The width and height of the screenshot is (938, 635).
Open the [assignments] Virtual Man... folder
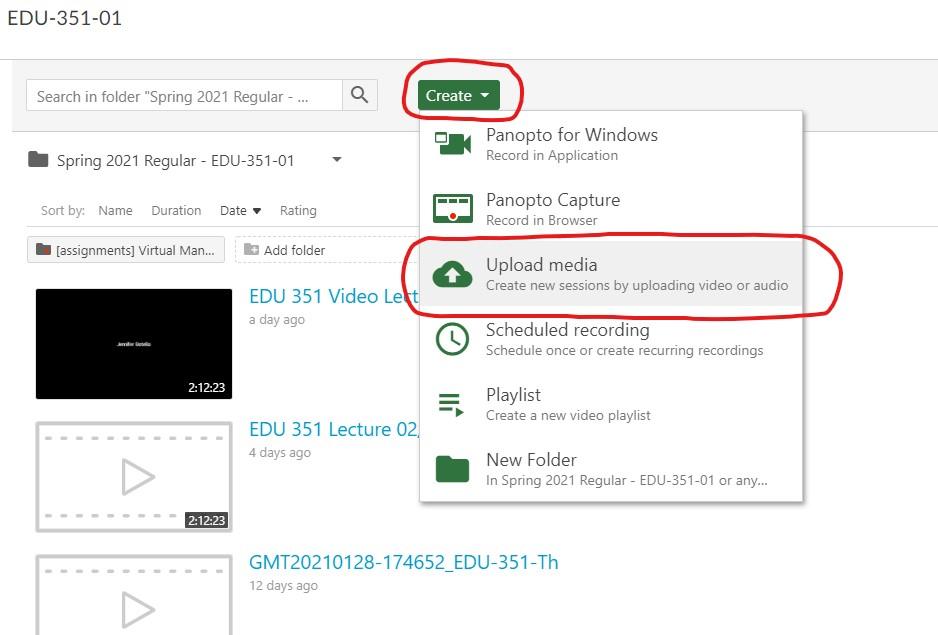126,250
